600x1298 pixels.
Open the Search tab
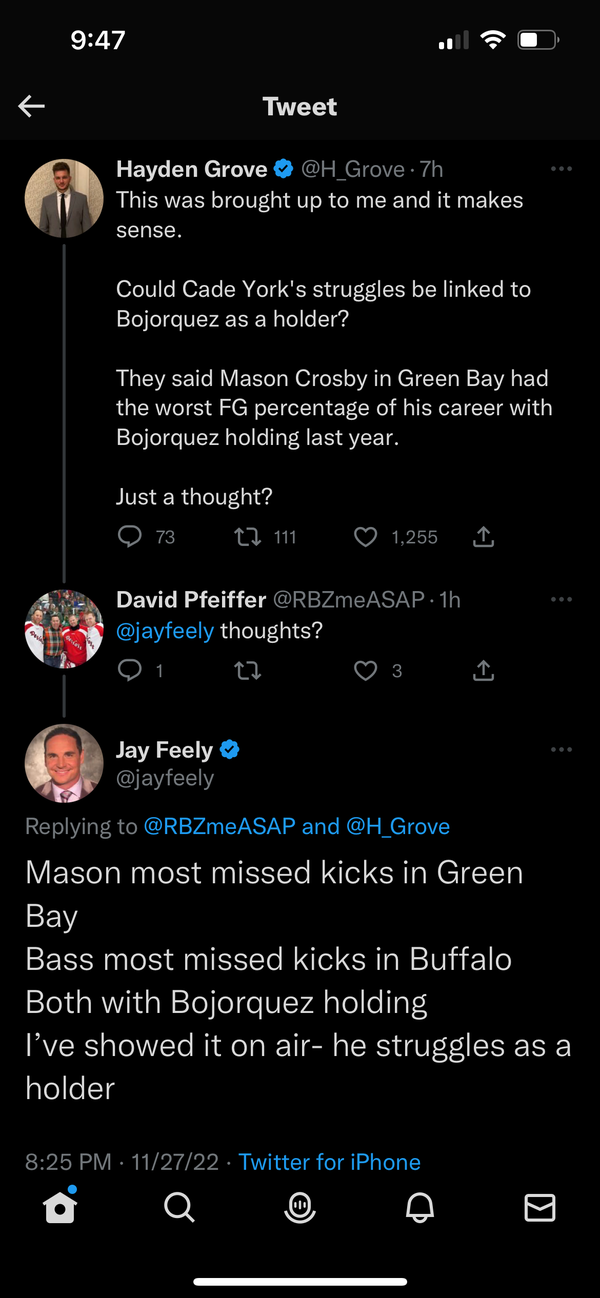(x=179, y=1208)
